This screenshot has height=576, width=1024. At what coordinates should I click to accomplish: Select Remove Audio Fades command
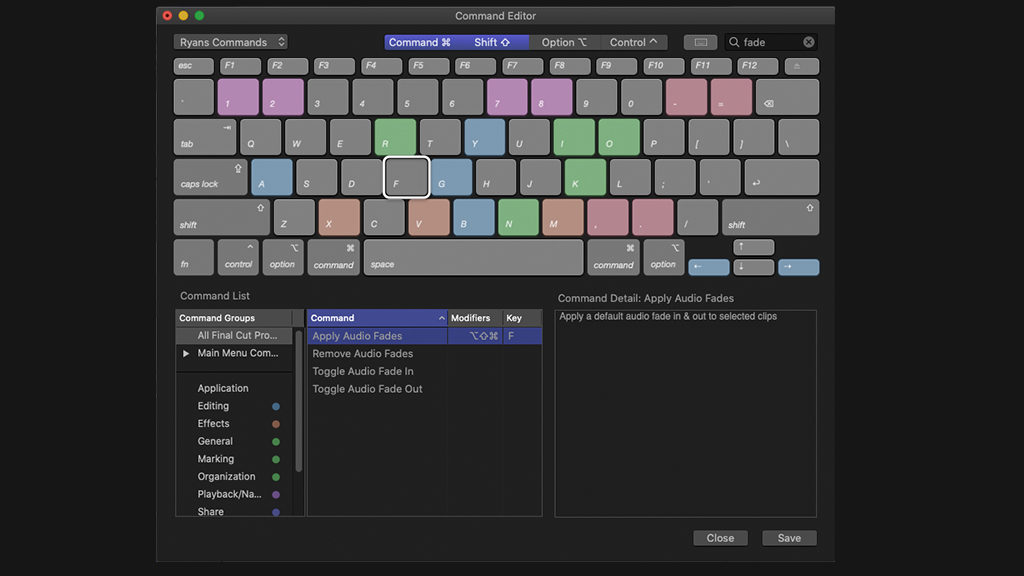[363, 353]
